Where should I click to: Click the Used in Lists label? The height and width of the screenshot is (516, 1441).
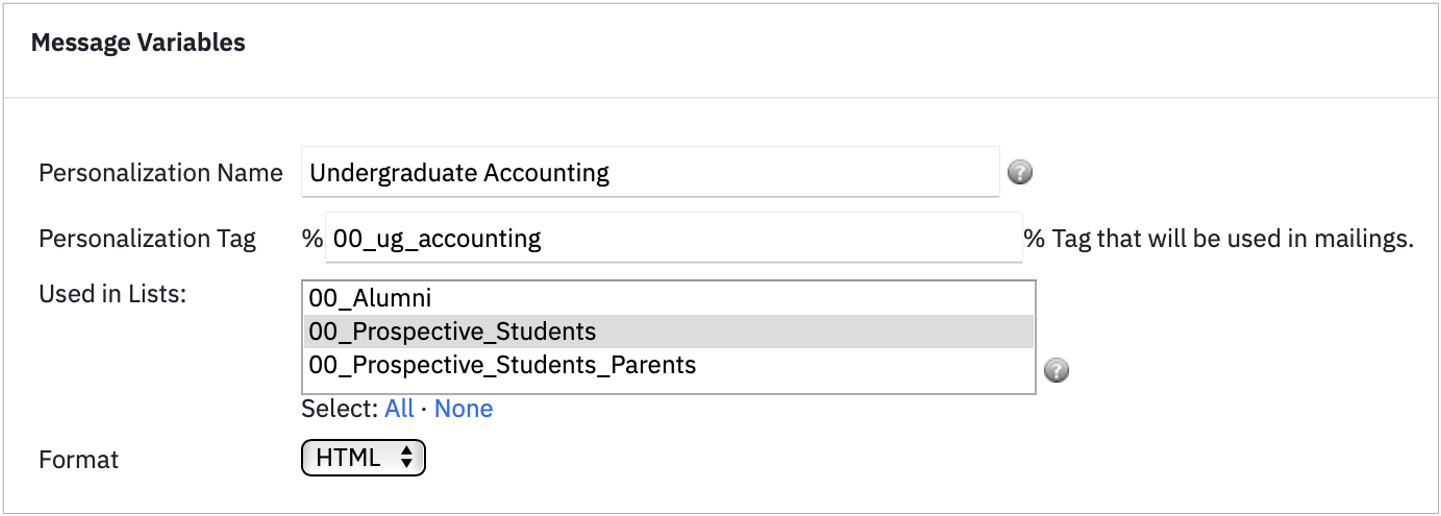coord(113,294)
